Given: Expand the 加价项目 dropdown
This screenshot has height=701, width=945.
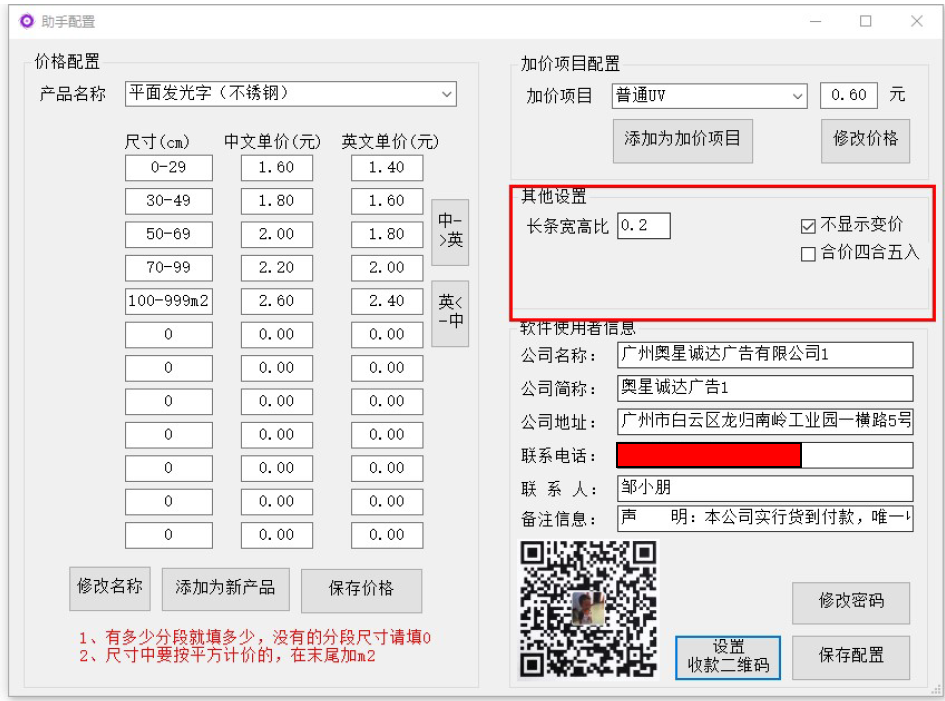Looking at the screenshot, I should [x=797, y=96].
